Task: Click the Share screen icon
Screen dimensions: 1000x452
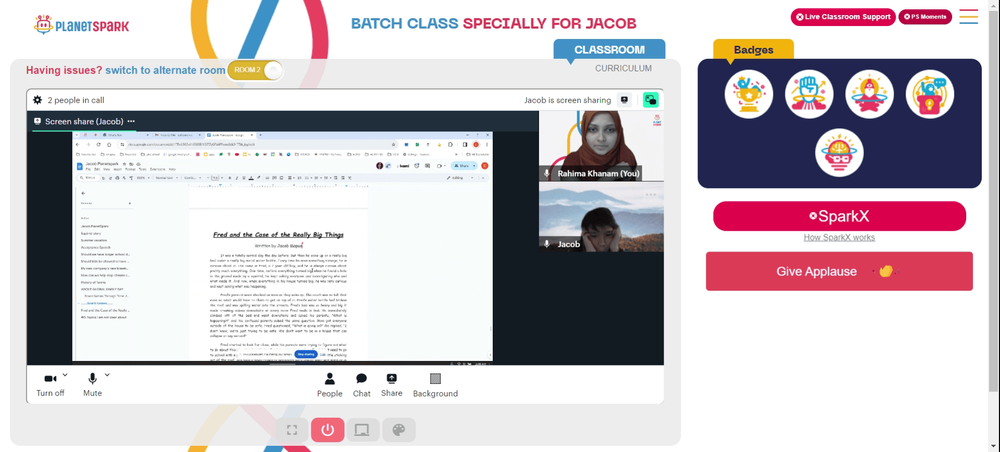Action: [392, 378]
